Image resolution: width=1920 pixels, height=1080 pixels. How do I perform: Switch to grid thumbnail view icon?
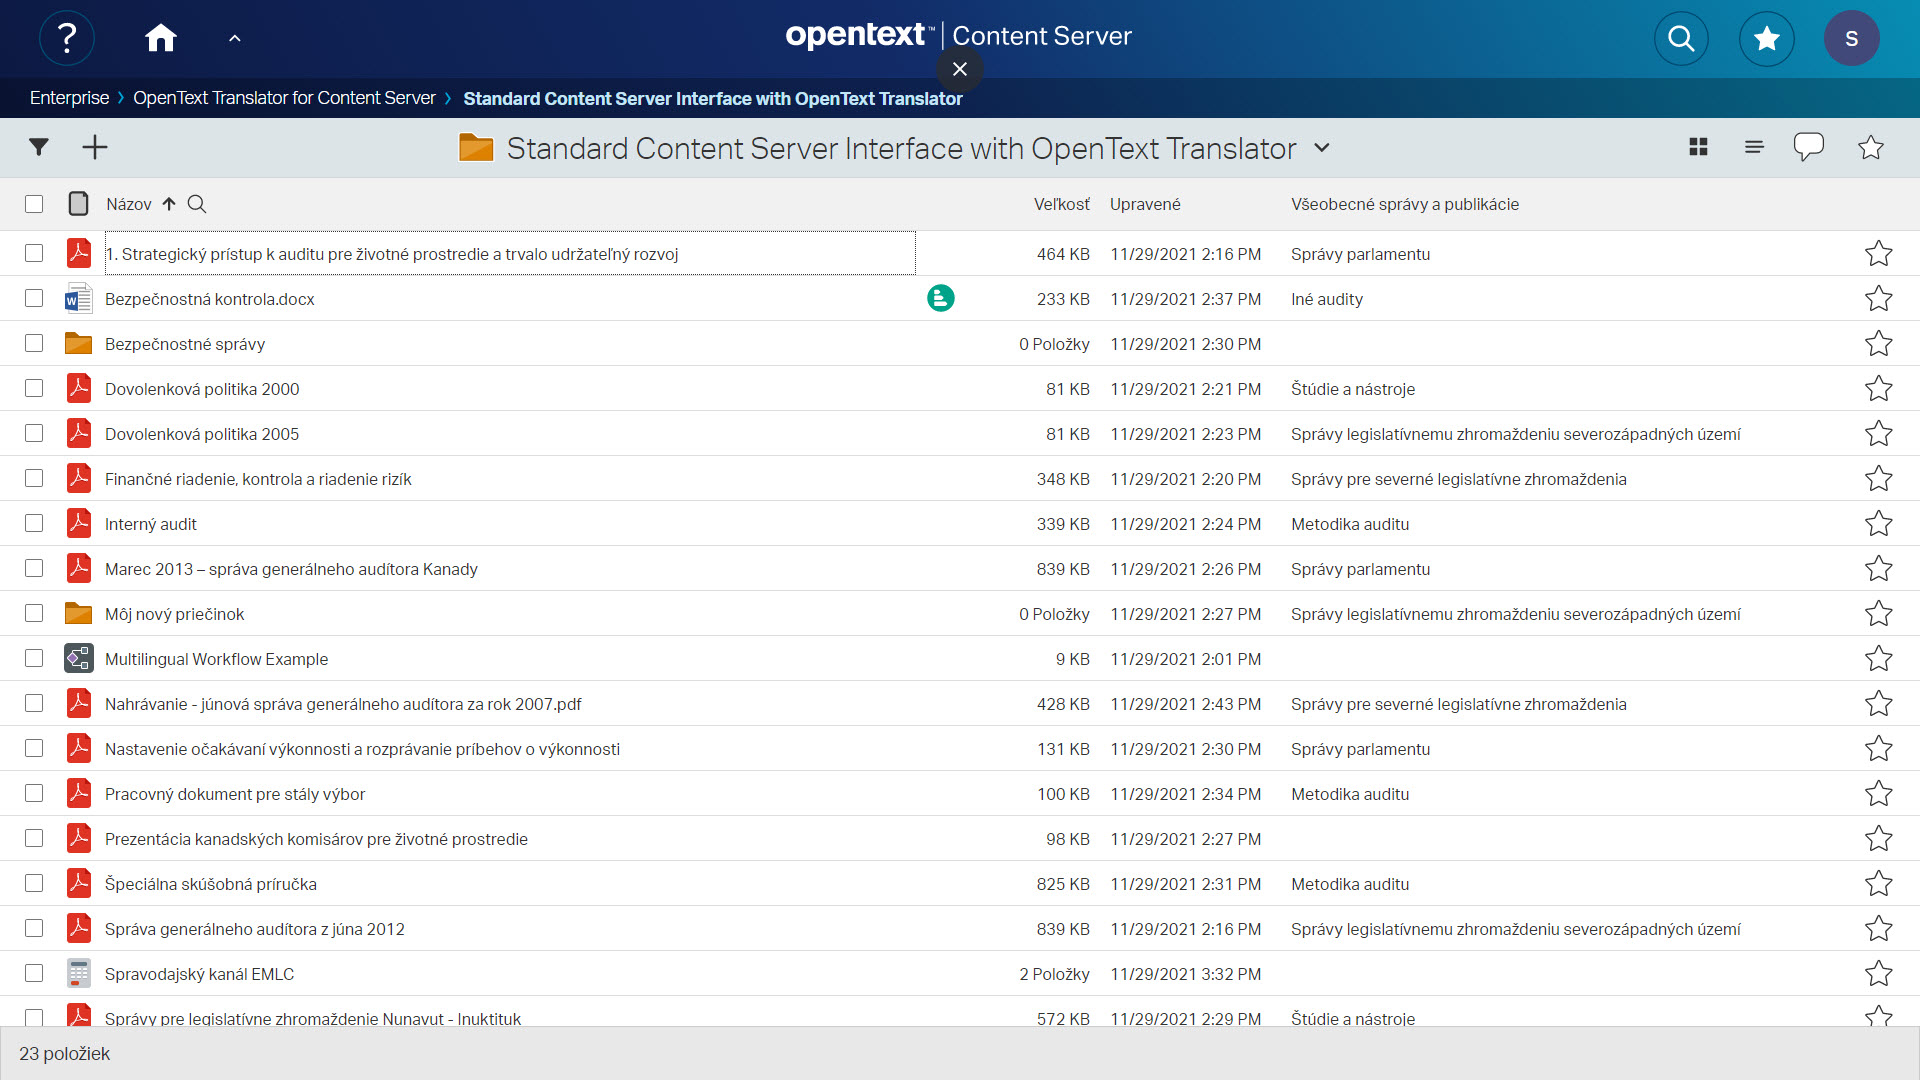(1698, 147)
